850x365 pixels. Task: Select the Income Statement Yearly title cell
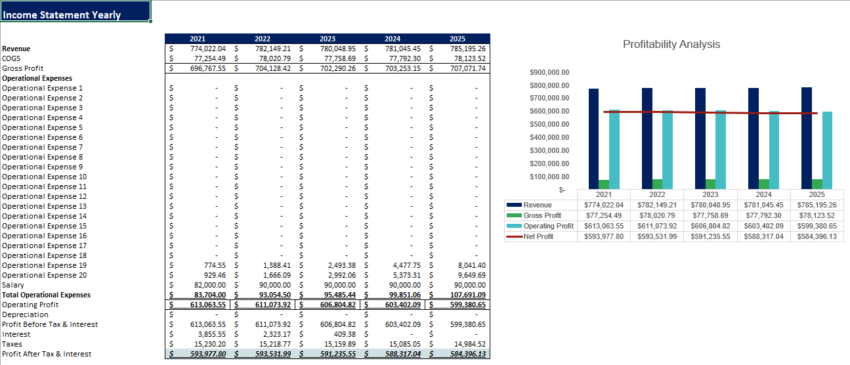75,11
